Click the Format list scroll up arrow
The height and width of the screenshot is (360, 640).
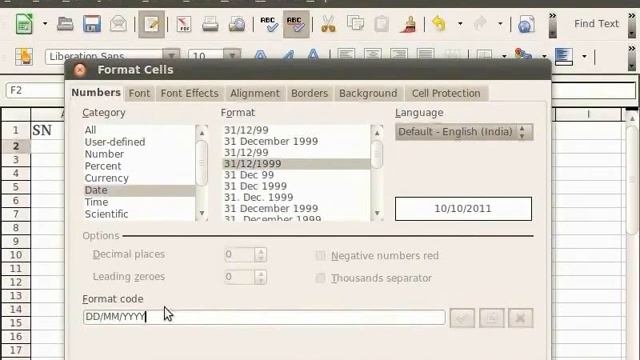point(377,133)
